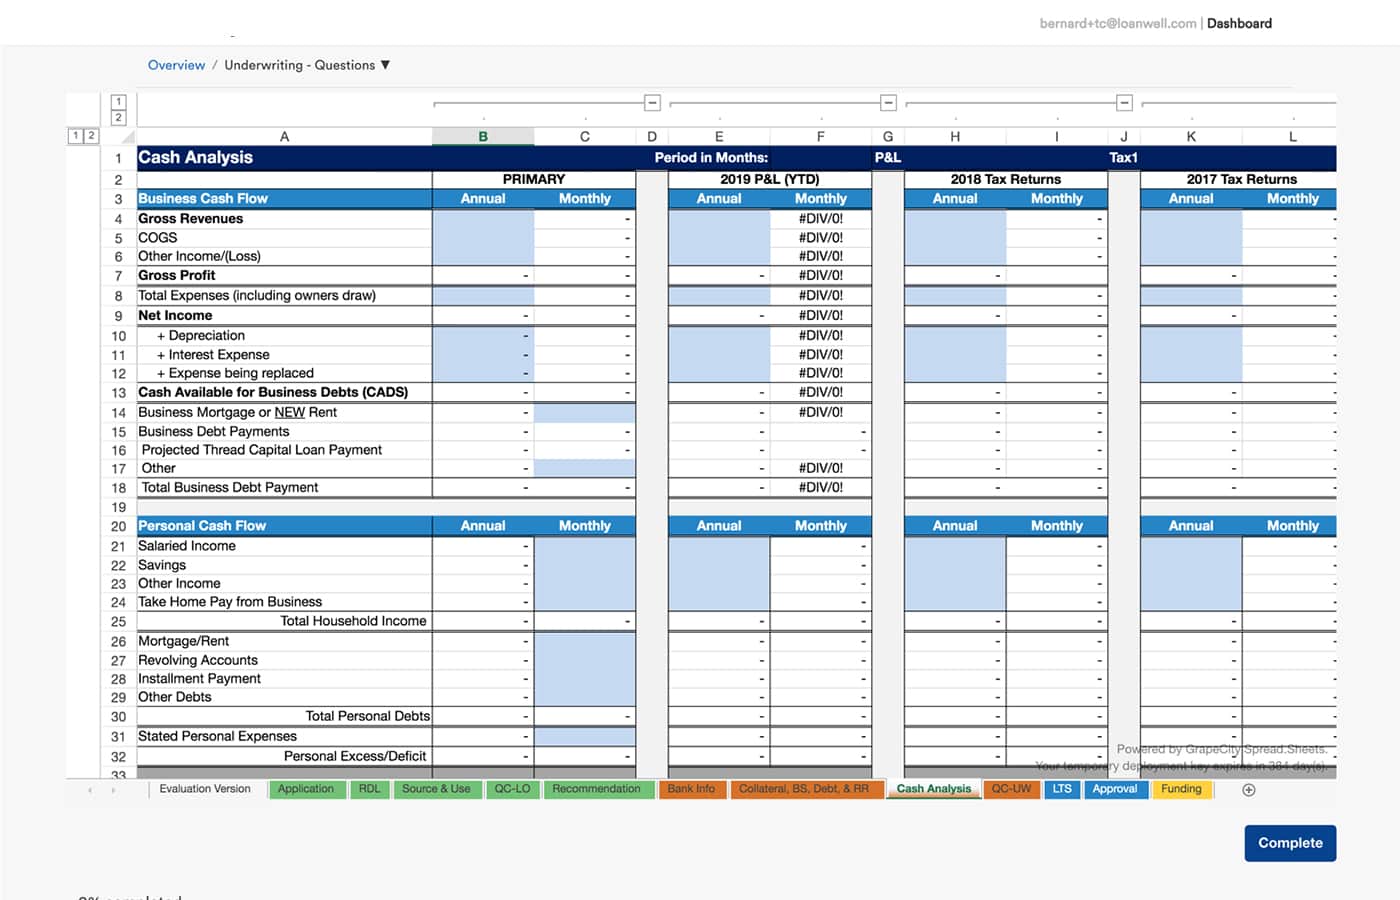
Task: Open the Approval sheet tab
Action: 1115,789
